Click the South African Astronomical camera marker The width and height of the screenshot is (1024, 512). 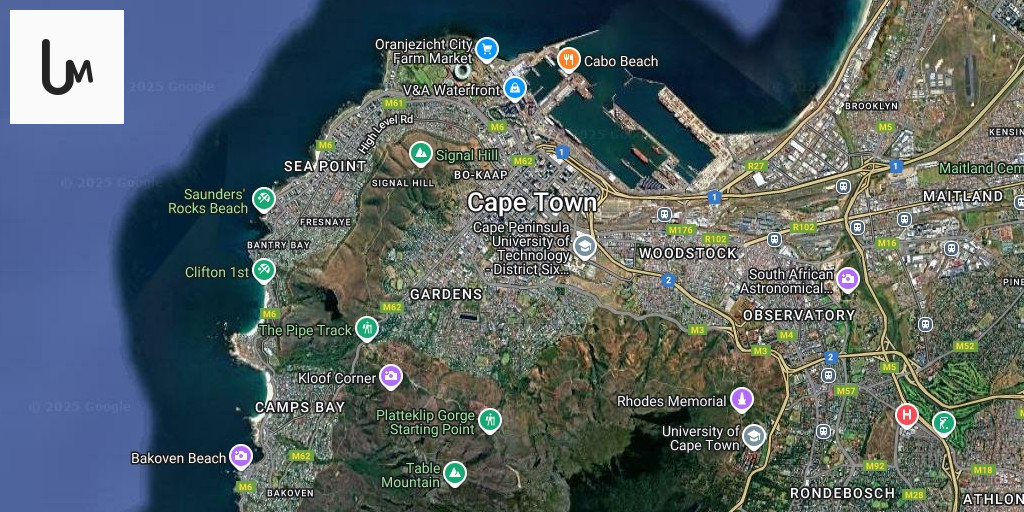(x=848, y=279)
